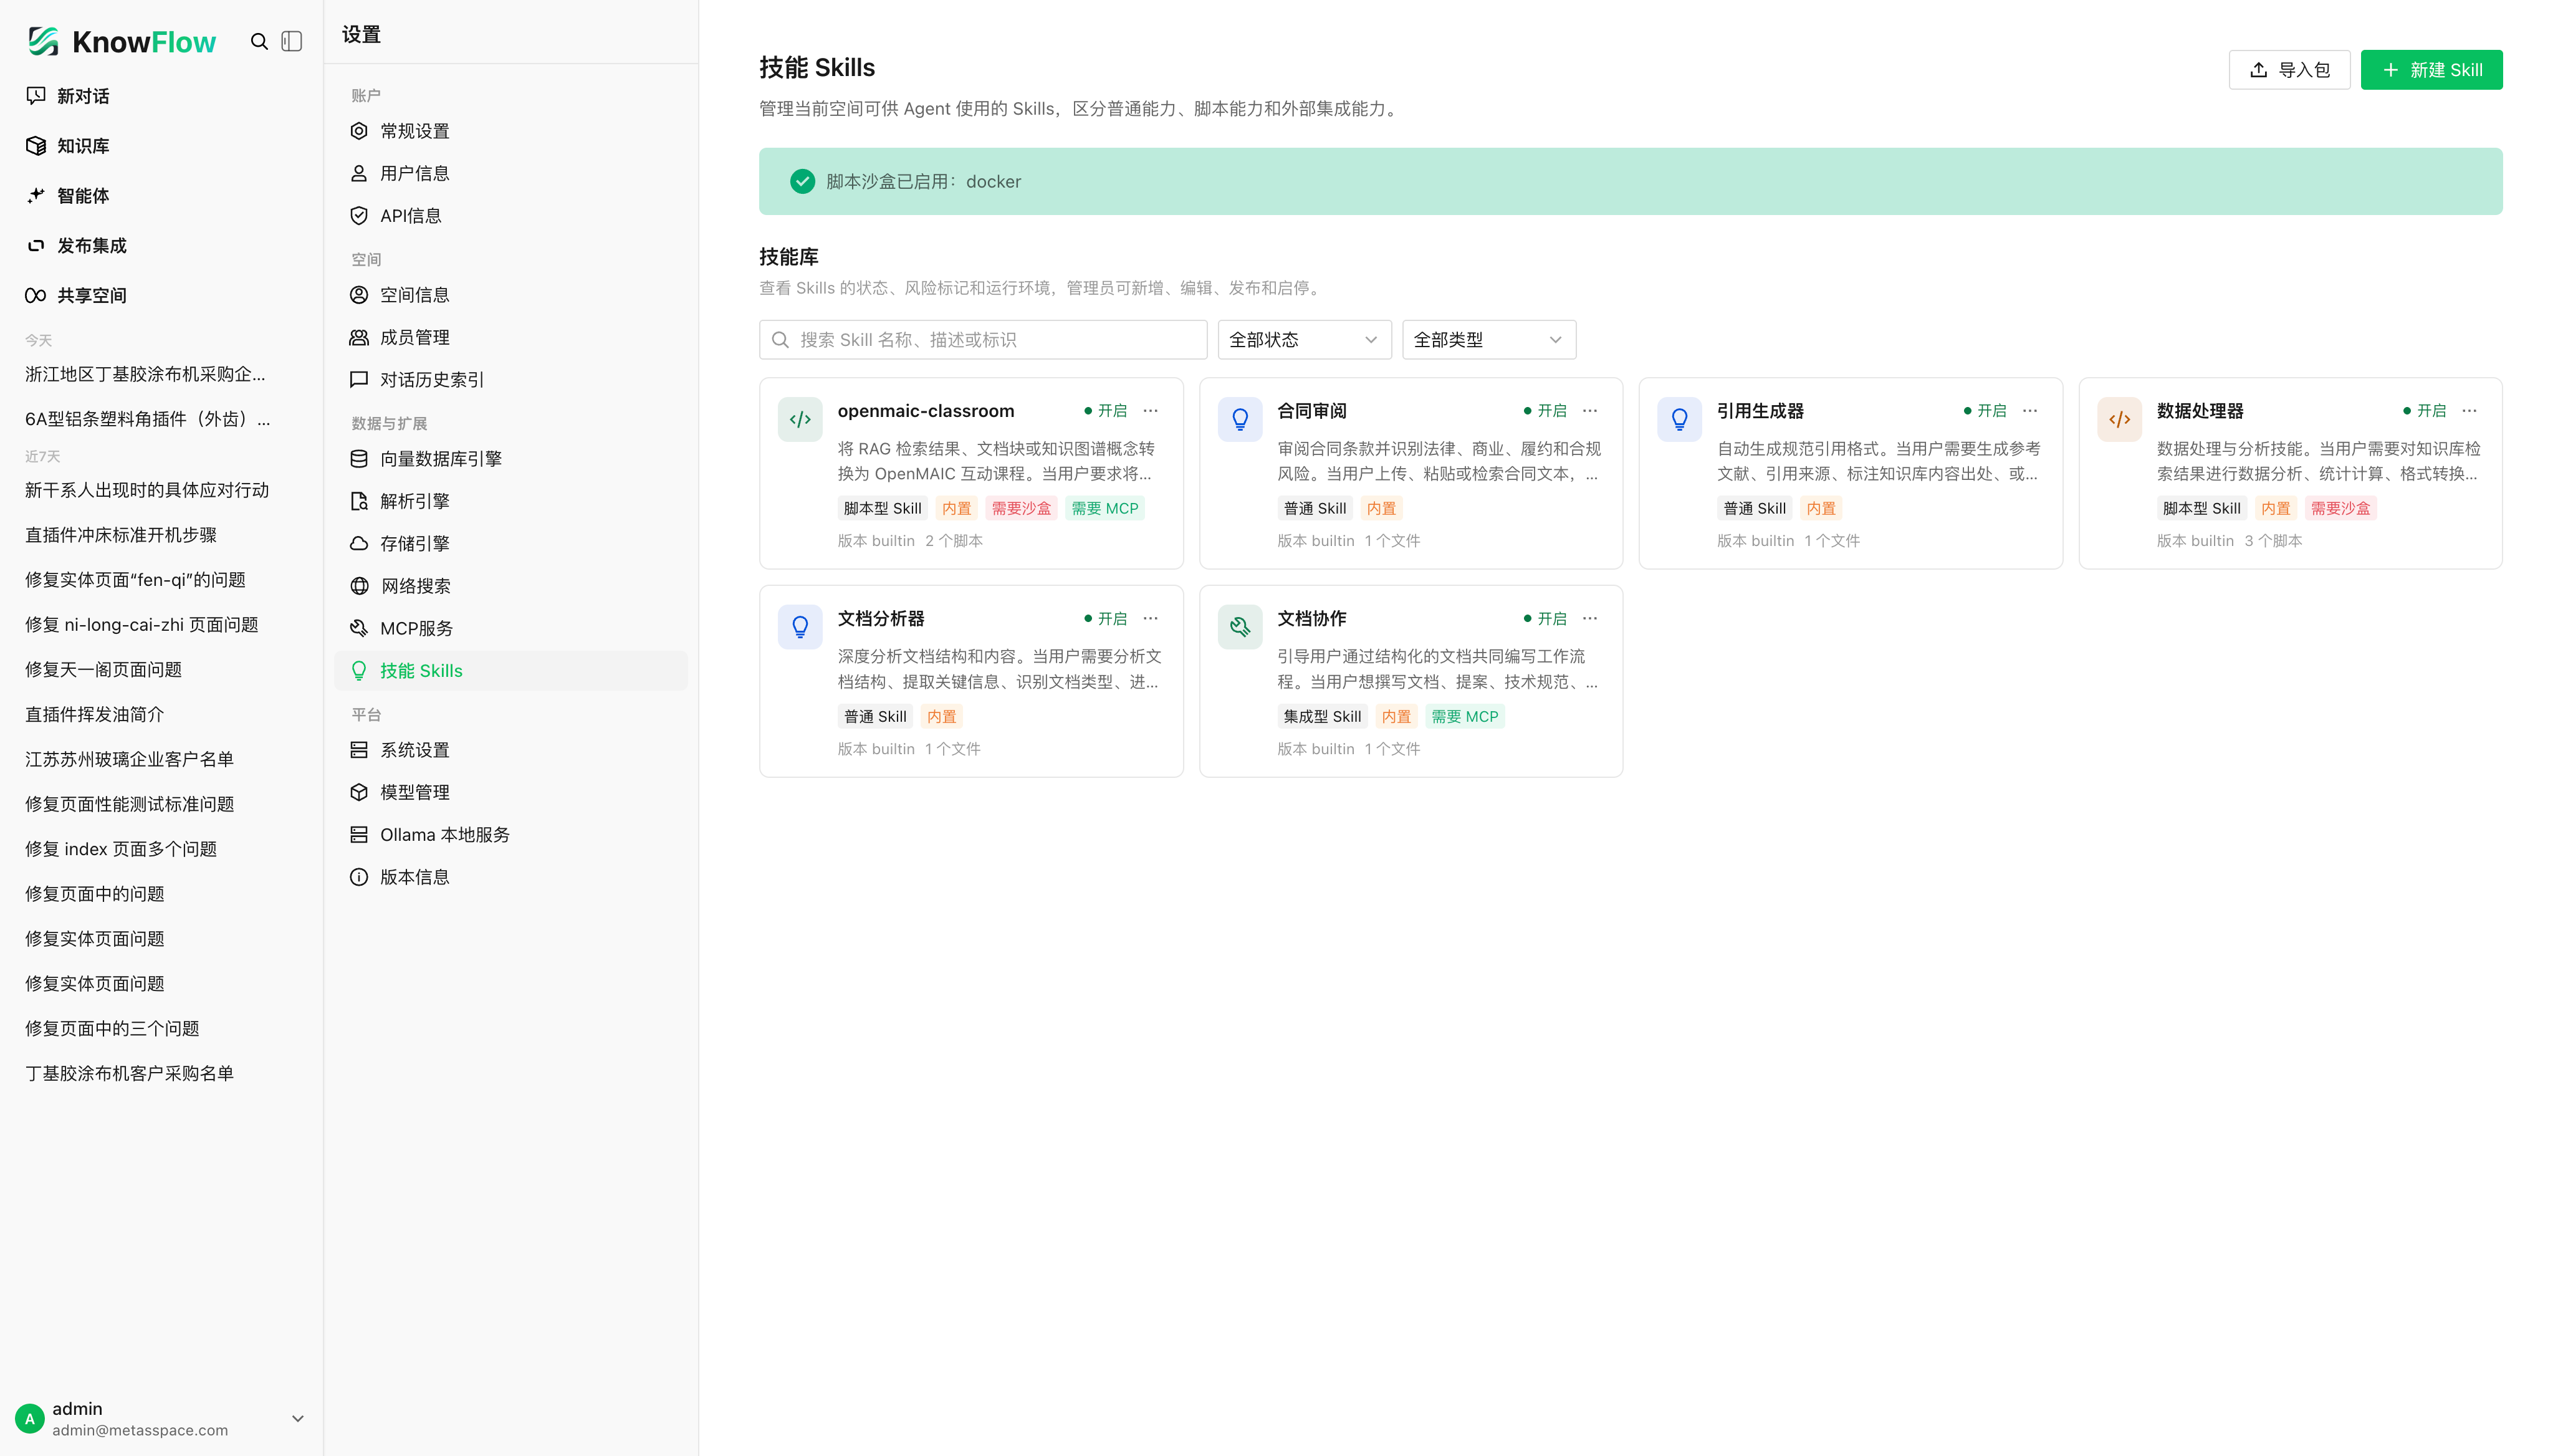Open 用户信息 settings item

click(511, 173)
